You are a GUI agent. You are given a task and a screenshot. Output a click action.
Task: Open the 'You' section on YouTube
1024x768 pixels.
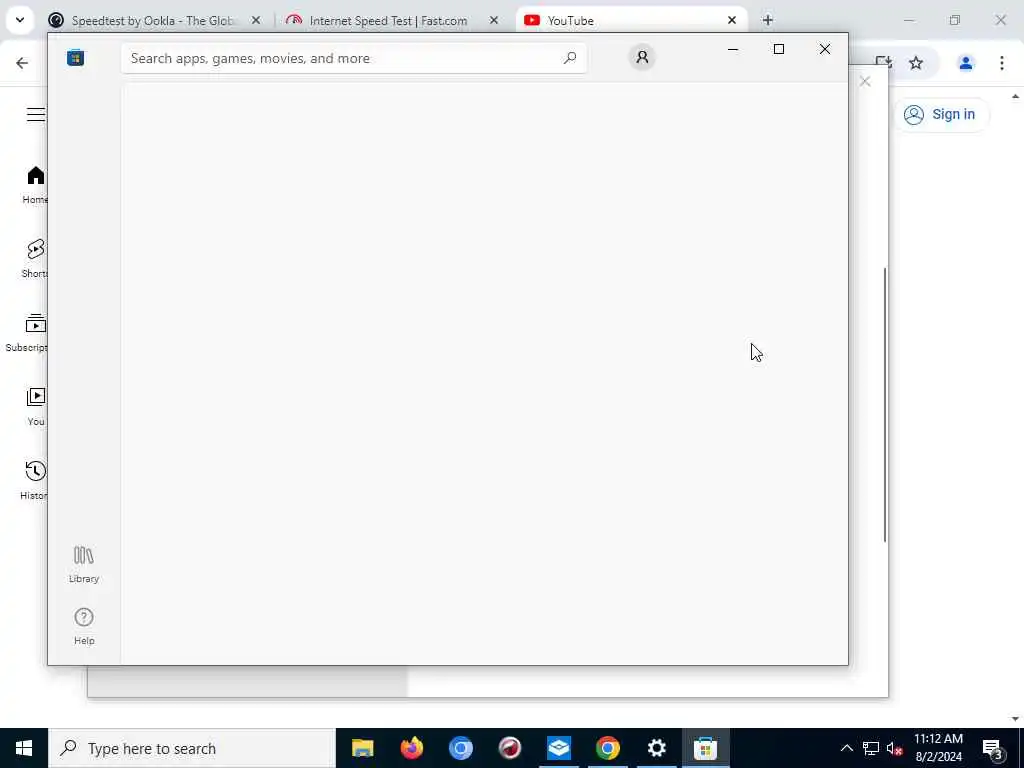(x=36, y=407)
